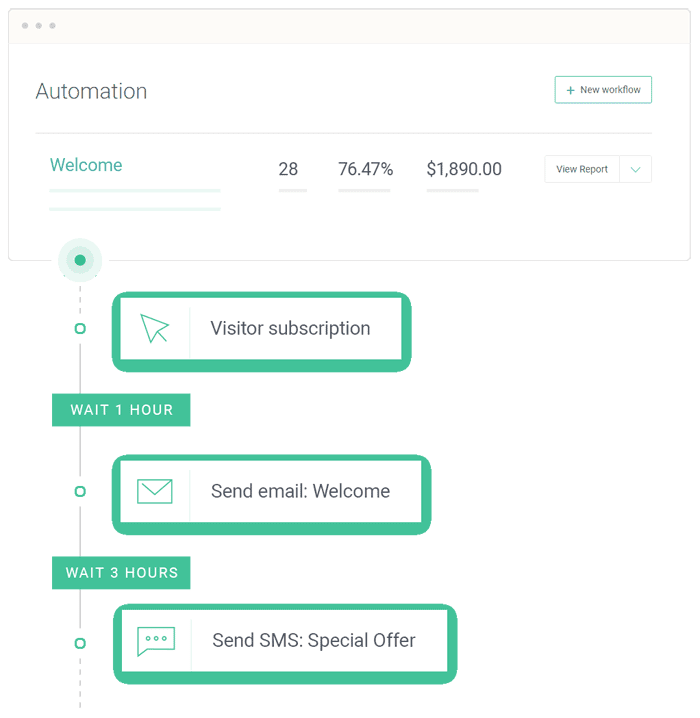Viewport: 700px width, 718px height.
Task: Click the WAIT 3 HOURS delay label
Action: click(121, 573)
